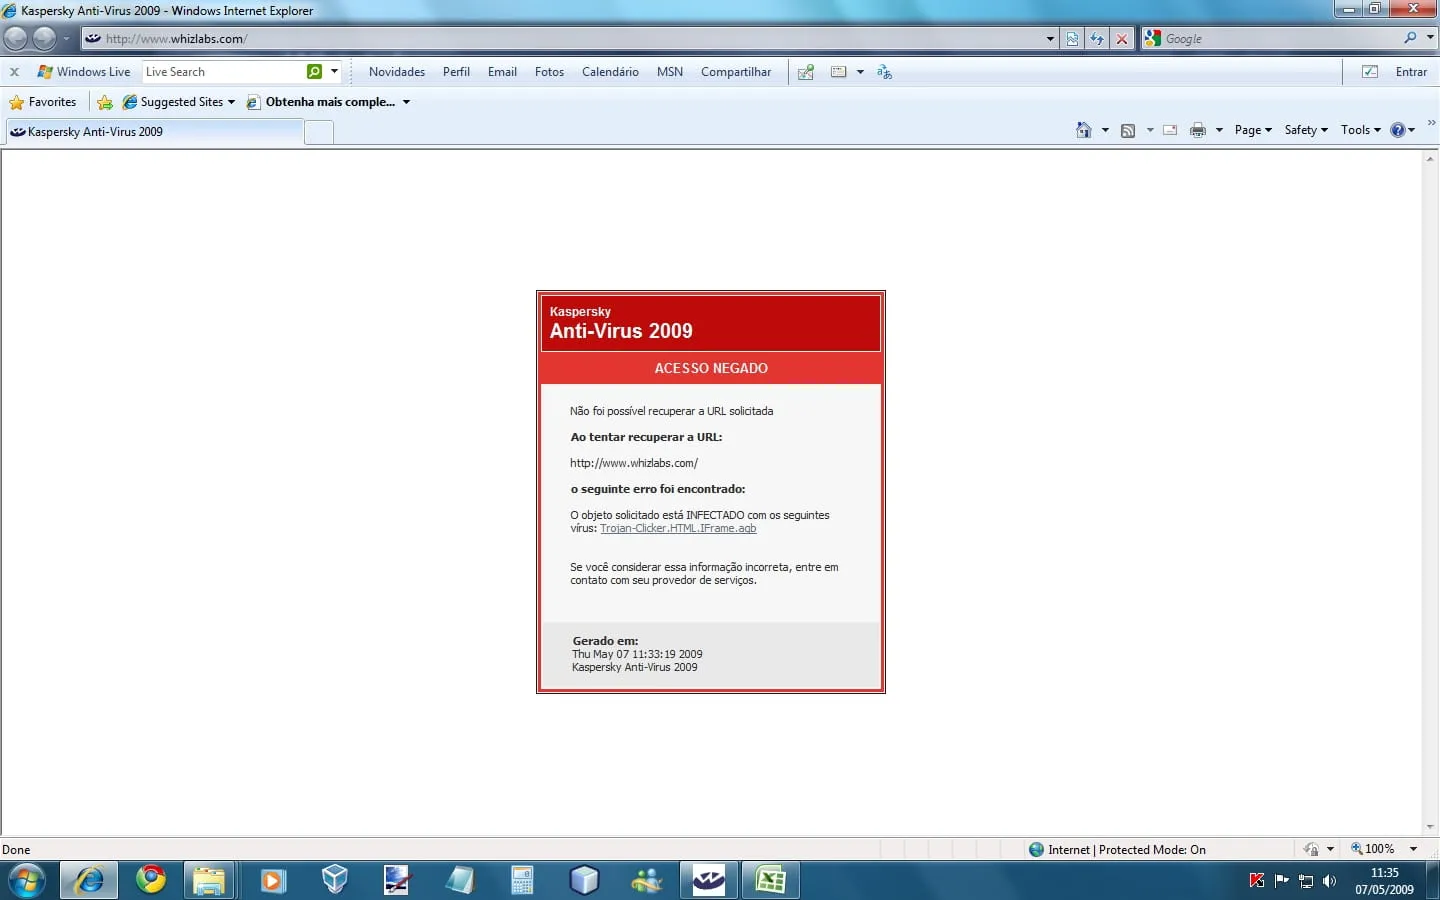1440x900 pixels.
Task: Click Entrar to sign in
Action: 1411,72
